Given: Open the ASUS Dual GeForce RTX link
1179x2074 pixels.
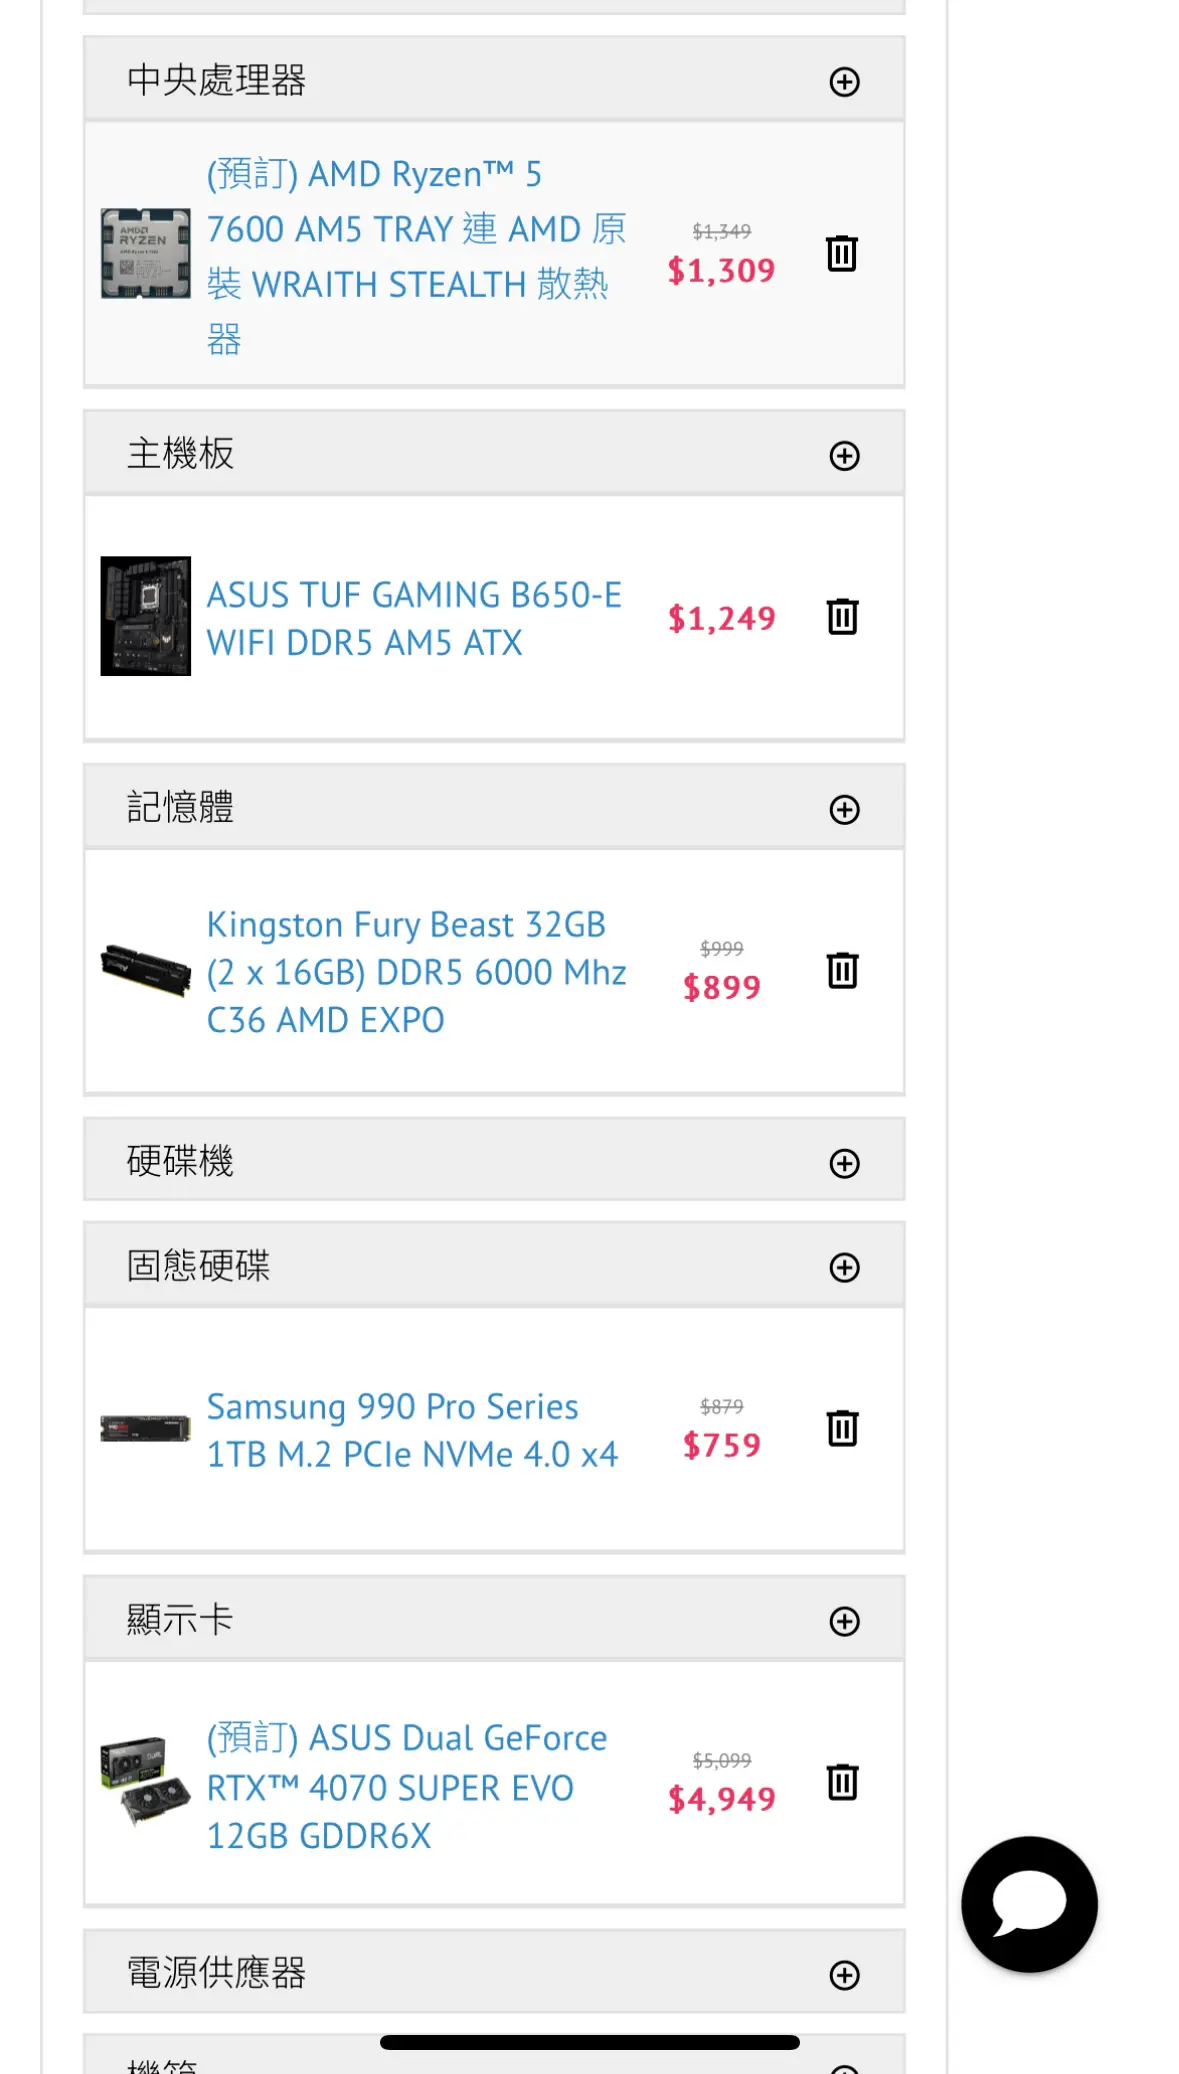Looking at the screenshot, I should tap(406, 1786).
